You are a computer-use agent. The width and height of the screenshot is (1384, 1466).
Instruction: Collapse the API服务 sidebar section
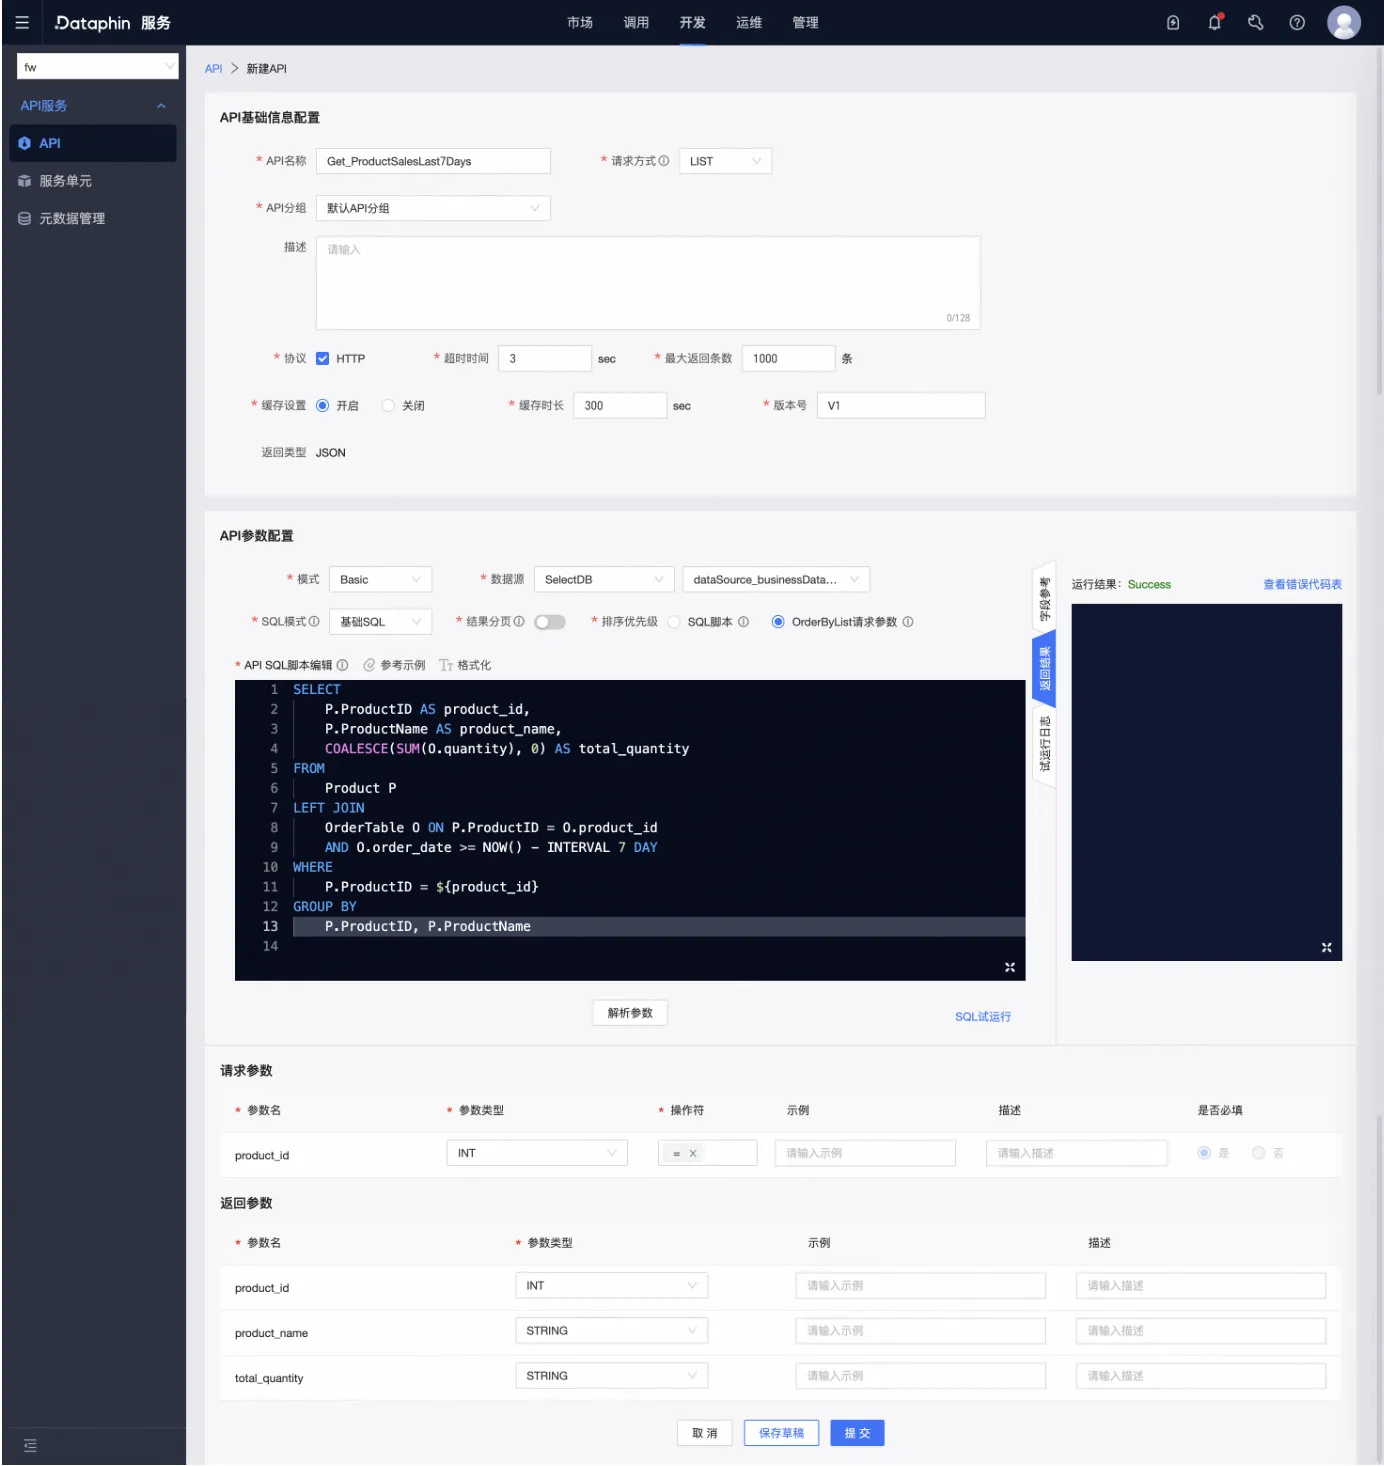[x=161, y=106]
